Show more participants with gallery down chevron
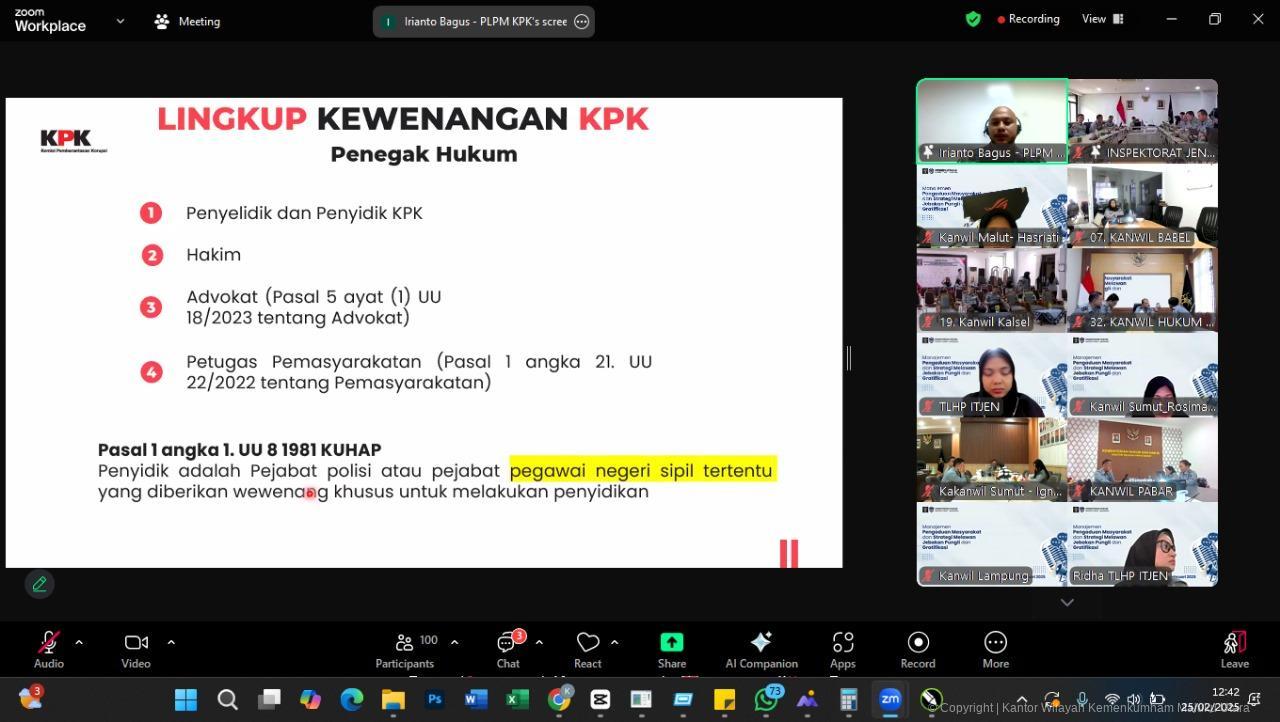Viewport: 1280px width, 722px height. point(1067,602)
